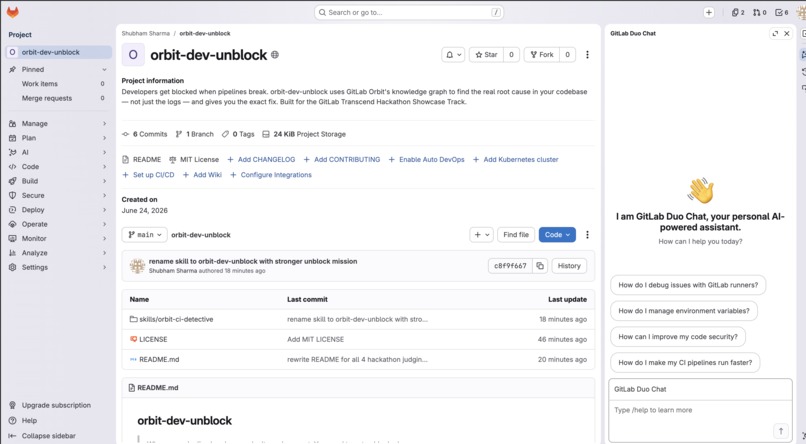The height and width of the screenshot is (444, 806).
Task: Open the blue Code dropdown
Action: click(557, 235)
